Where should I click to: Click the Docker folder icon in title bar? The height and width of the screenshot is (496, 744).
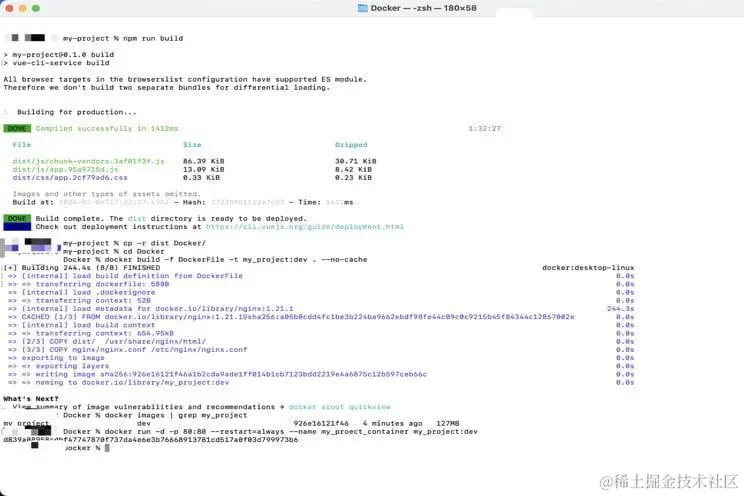click(363, 8)
